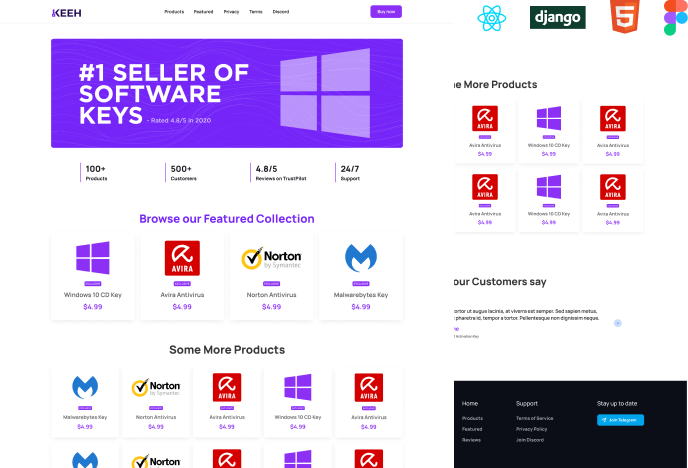The image size is (688, 468).
Task: Click the centered 'Some More Products' heading
Action: pos(227,350)
